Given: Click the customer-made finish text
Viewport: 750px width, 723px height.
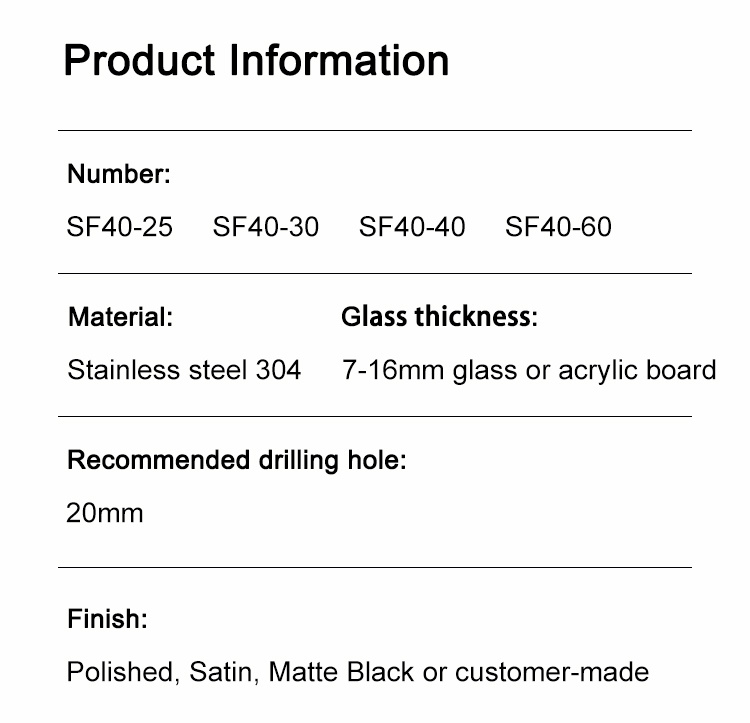Looking at the screenshot, I should (552, 672).
